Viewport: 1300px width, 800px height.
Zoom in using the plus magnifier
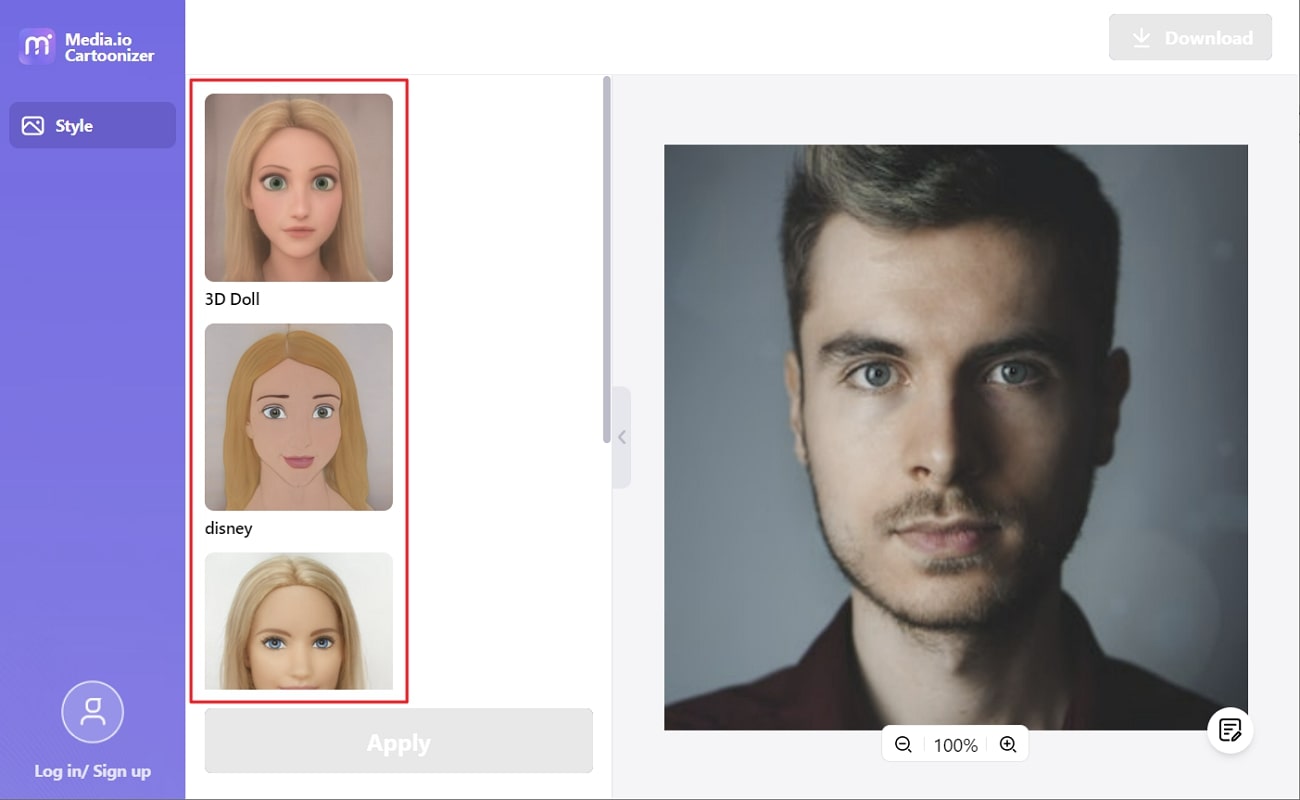pyautogui.click(x=1008, y=745)
